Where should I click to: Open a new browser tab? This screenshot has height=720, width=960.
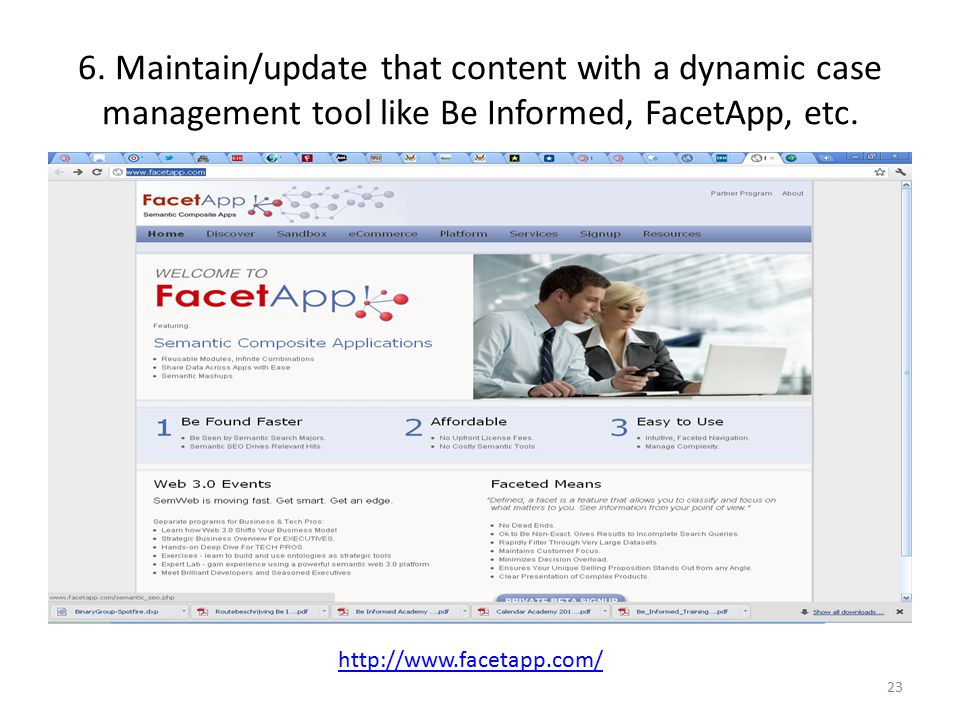[x=827, y=158]
